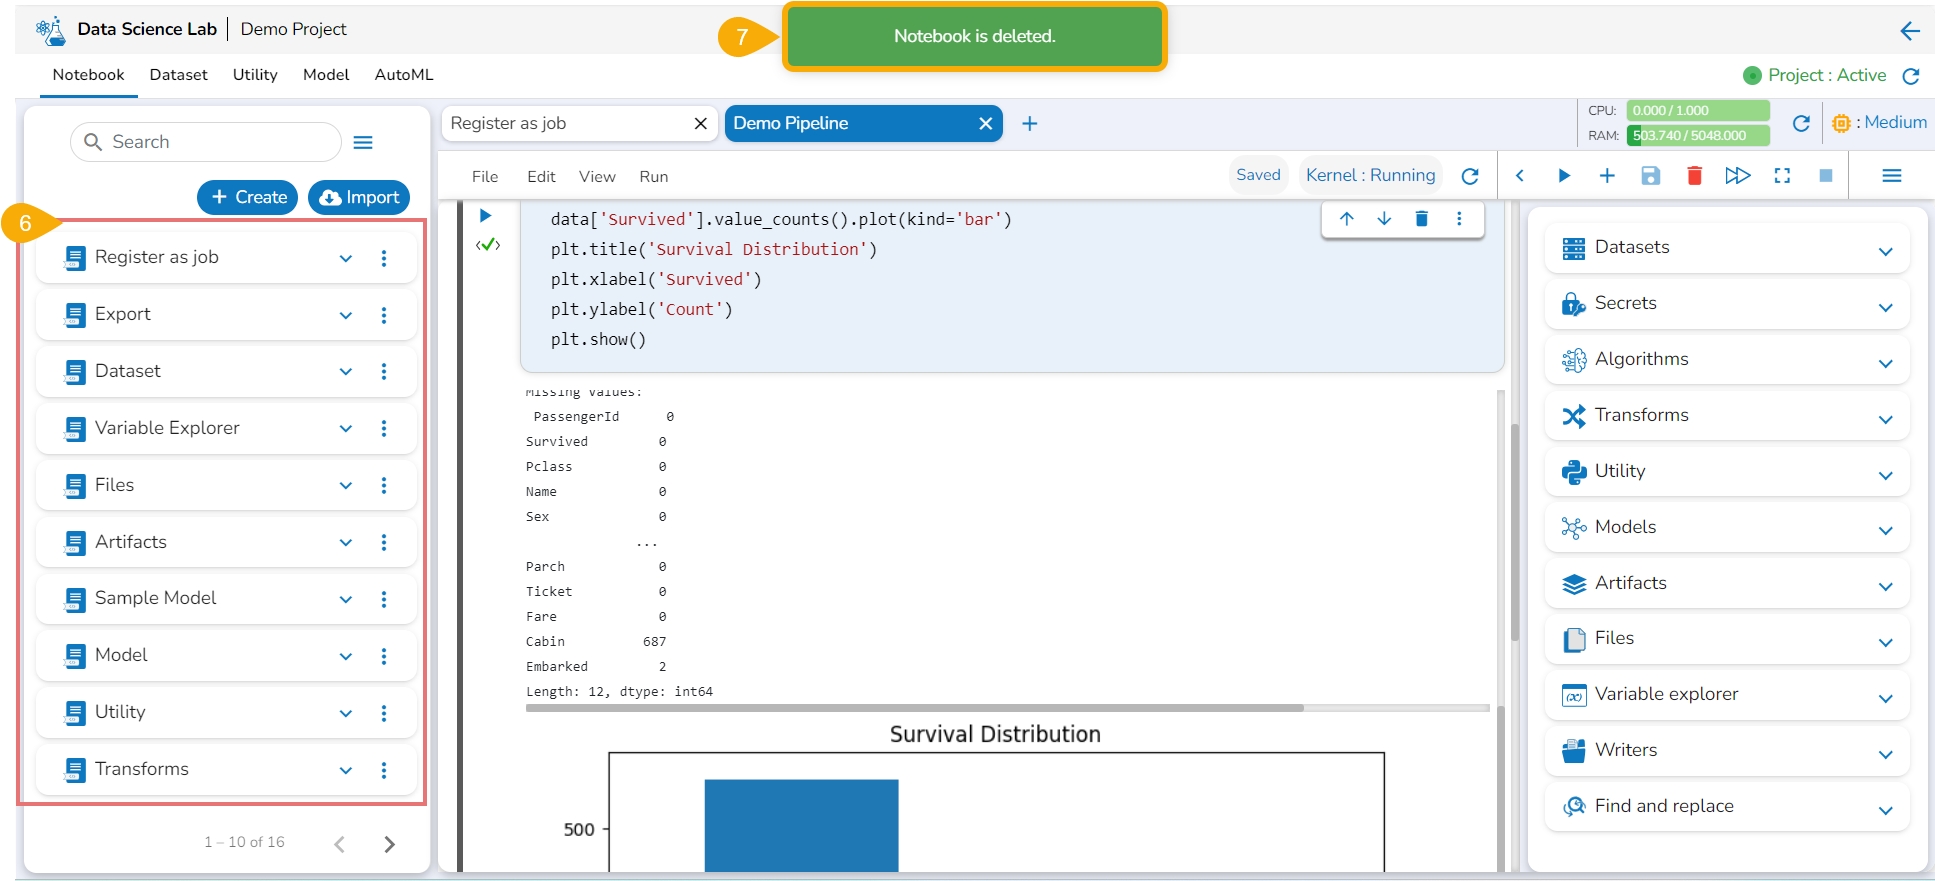Open the Run menu
The image size is (1935, 881).
[x=653, y=177]
